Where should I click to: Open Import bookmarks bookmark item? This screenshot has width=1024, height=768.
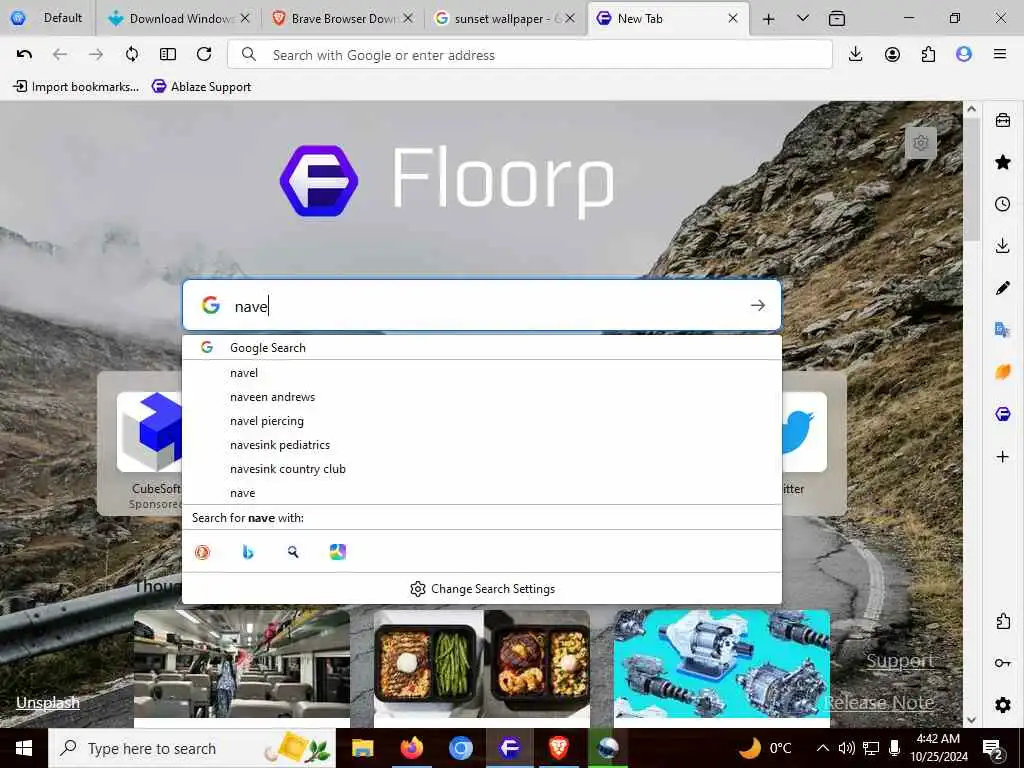[76, 86]
